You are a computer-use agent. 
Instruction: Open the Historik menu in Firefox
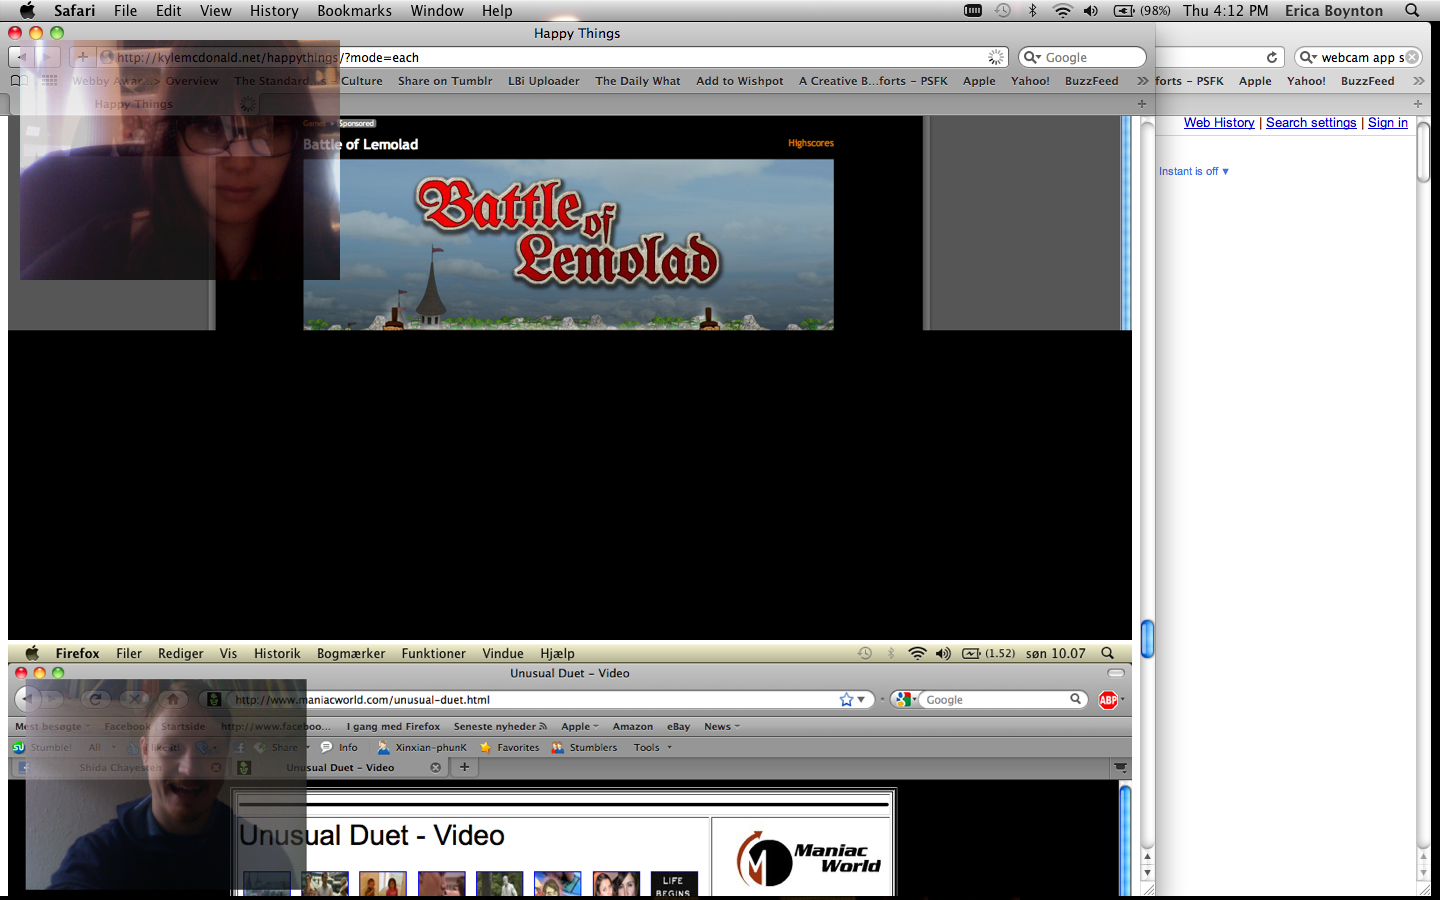277,653
